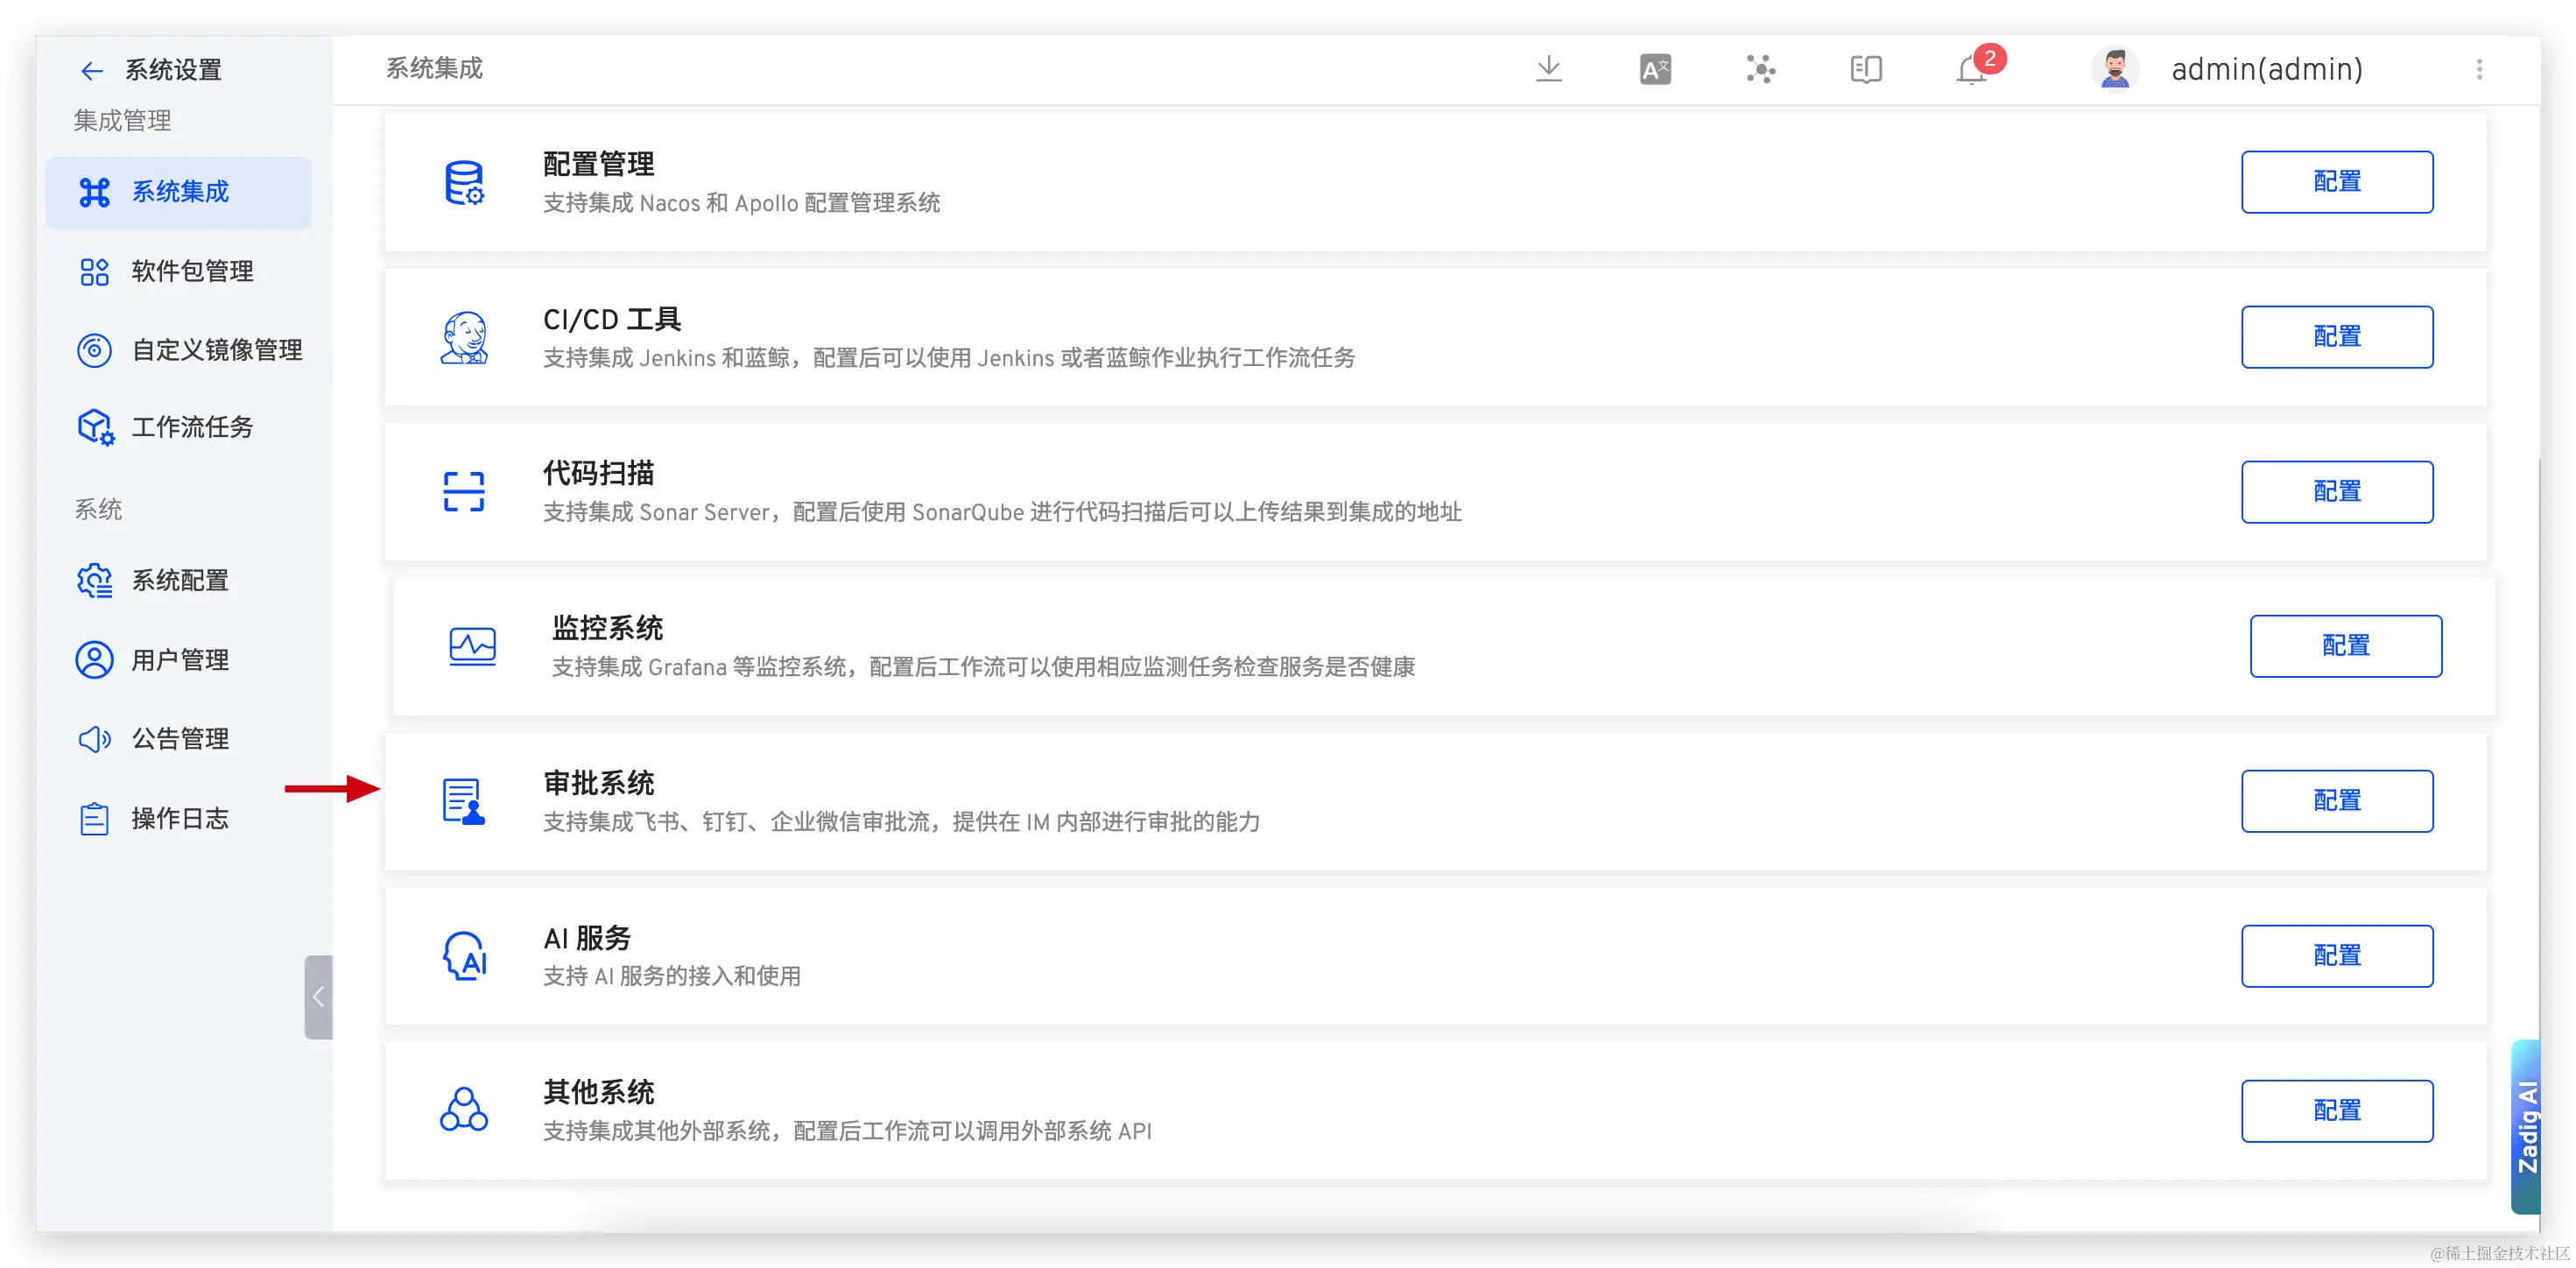Open the documentation book icon
2576x1268 pixels.
1865,69
